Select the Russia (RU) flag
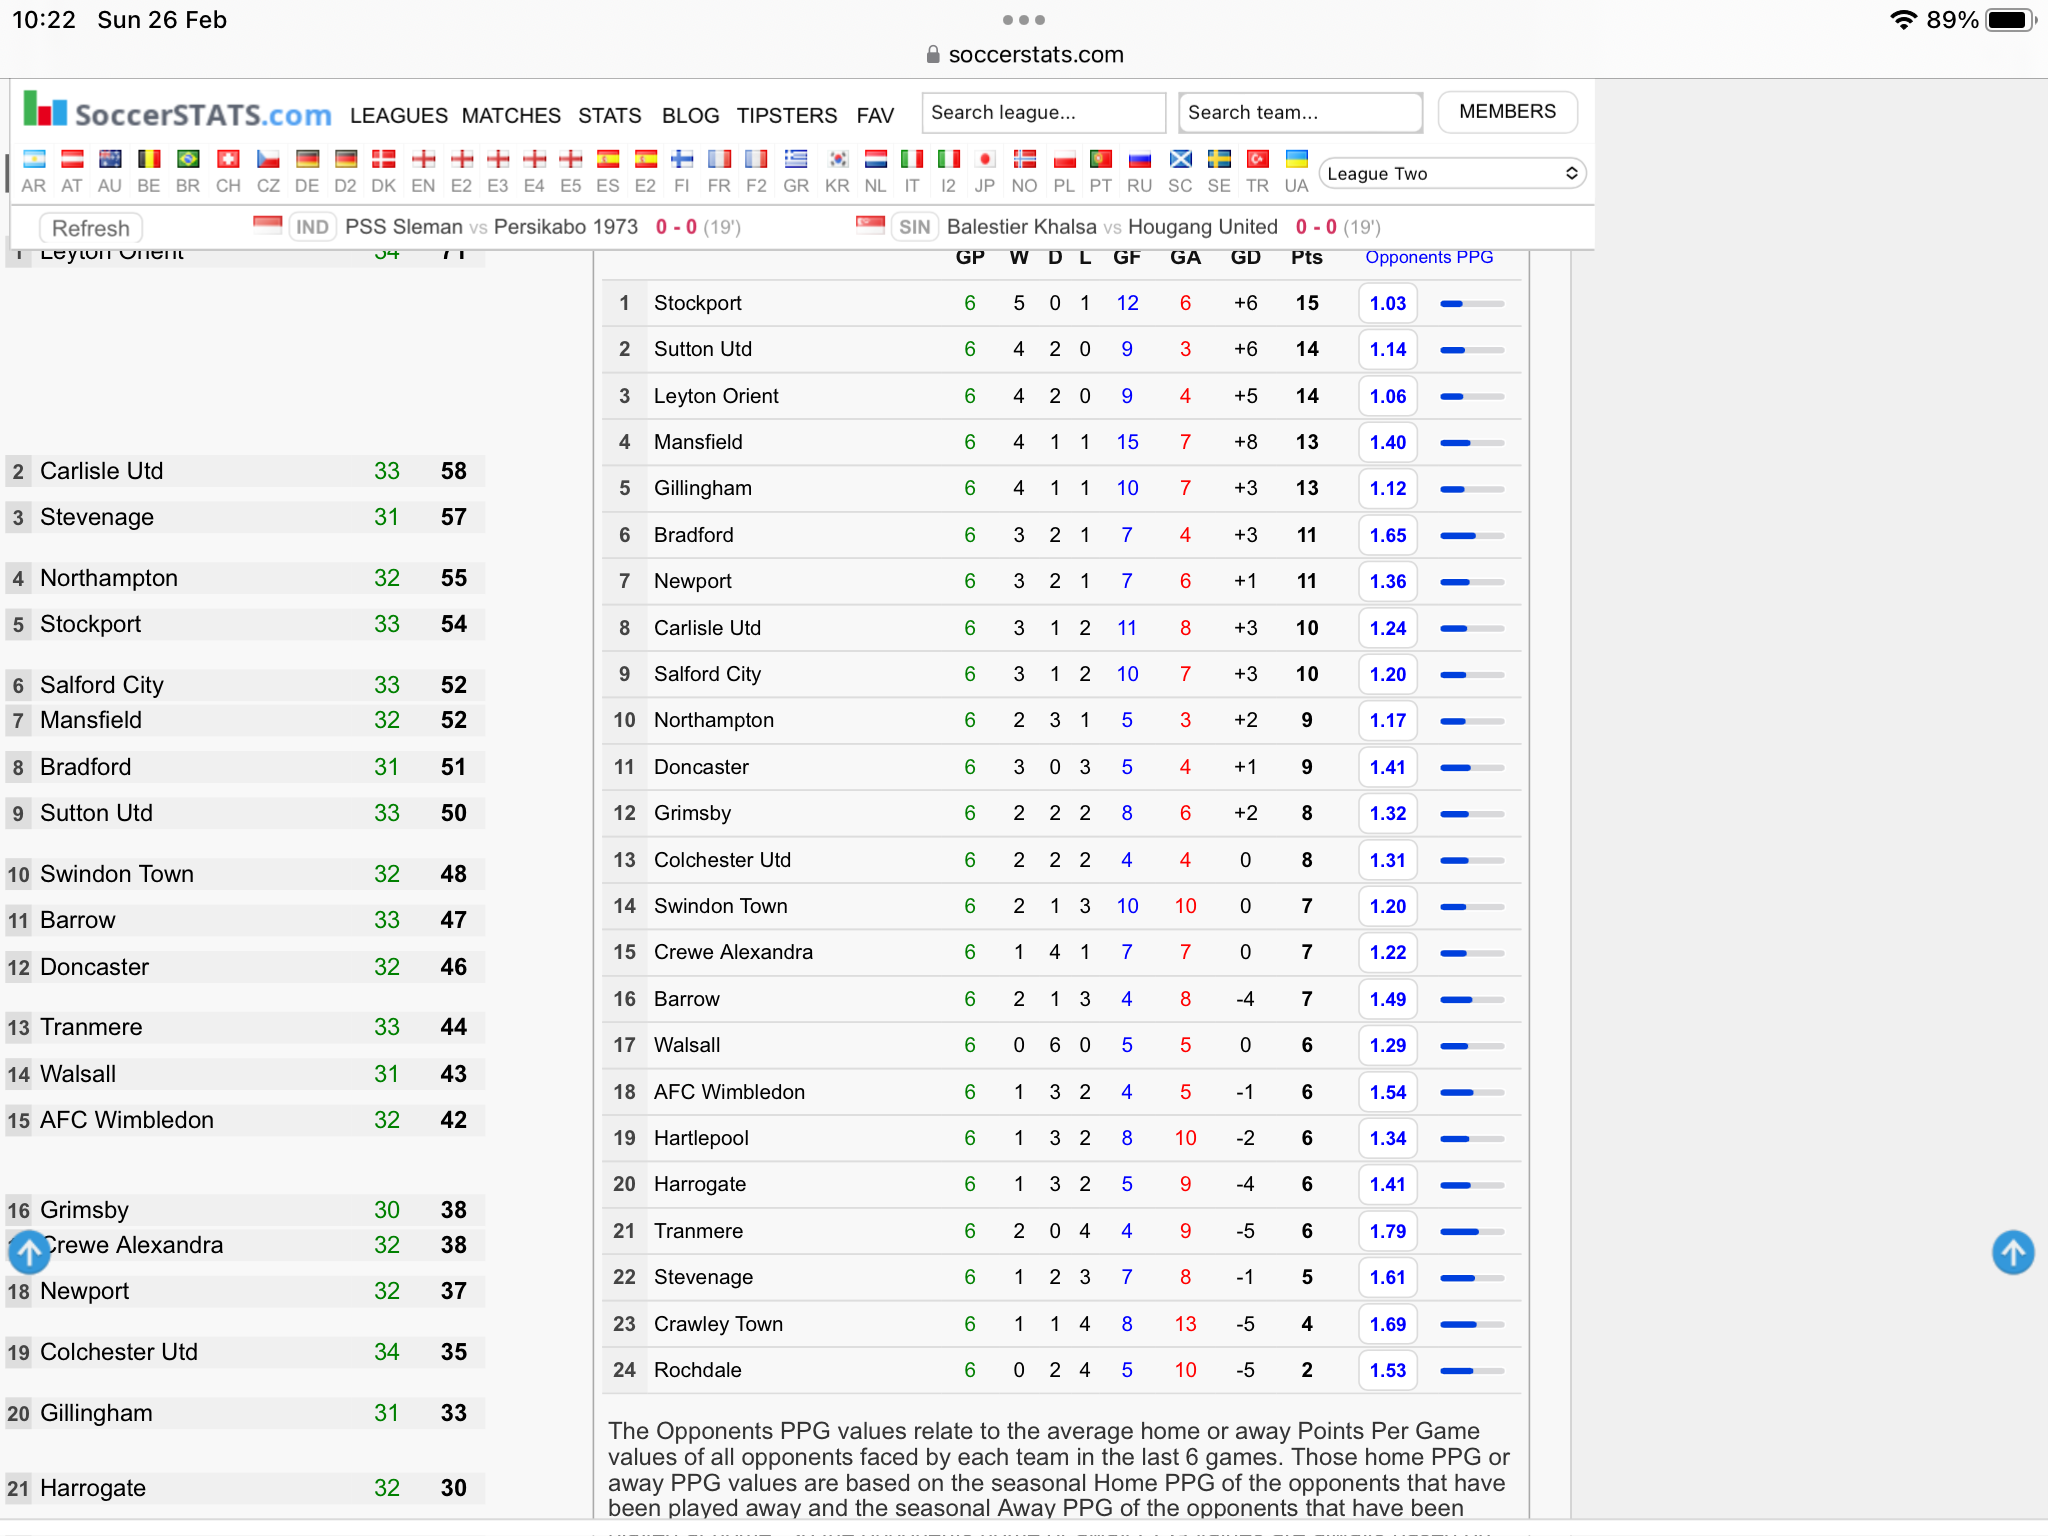 tap(1140, 160)
